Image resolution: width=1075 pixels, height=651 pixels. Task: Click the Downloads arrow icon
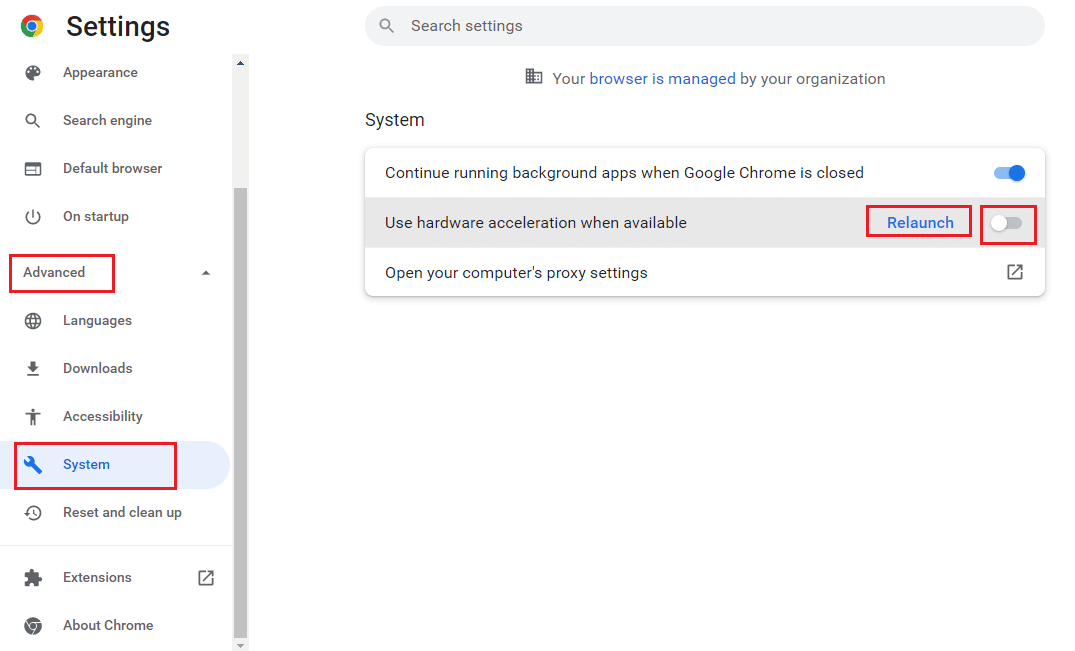[33, 369]
